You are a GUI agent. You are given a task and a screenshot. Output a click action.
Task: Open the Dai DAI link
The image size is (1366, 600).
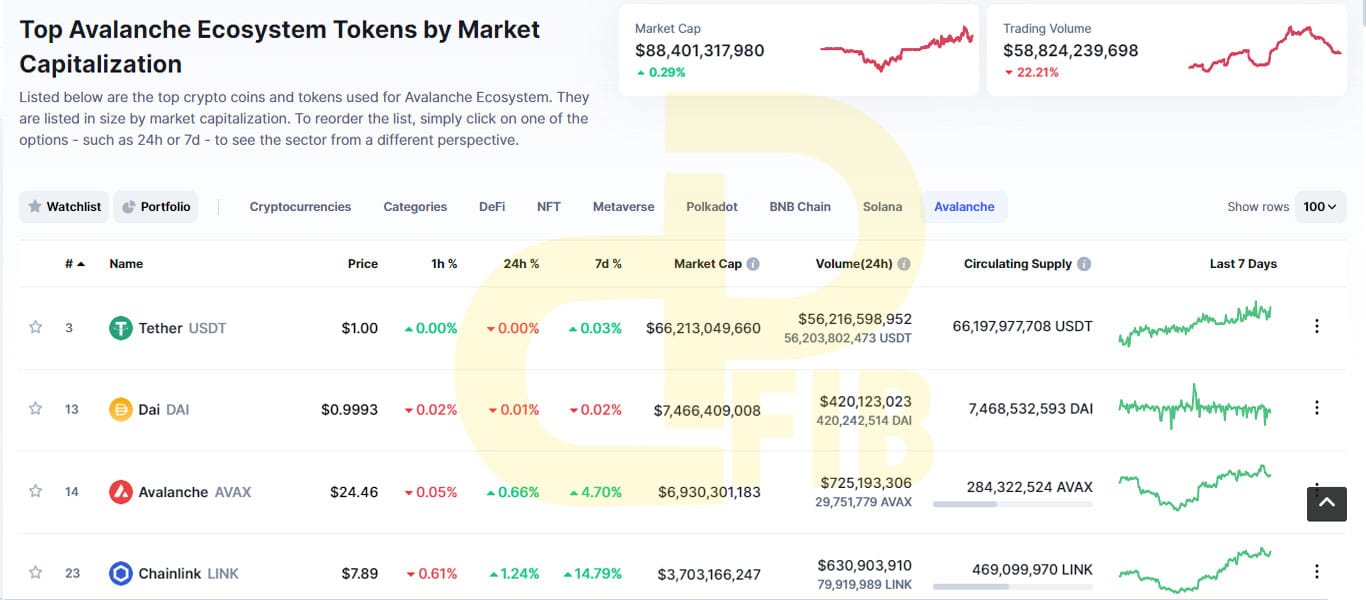tap(164, 410)
